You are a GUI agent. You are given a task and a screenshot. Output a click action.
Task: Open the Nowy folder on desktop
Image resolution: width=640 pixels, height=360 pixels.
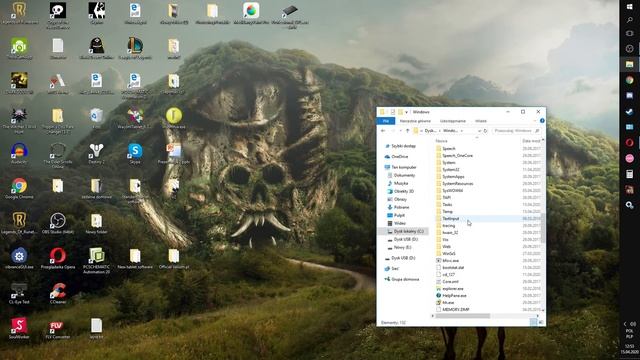(x=96, y=222)
